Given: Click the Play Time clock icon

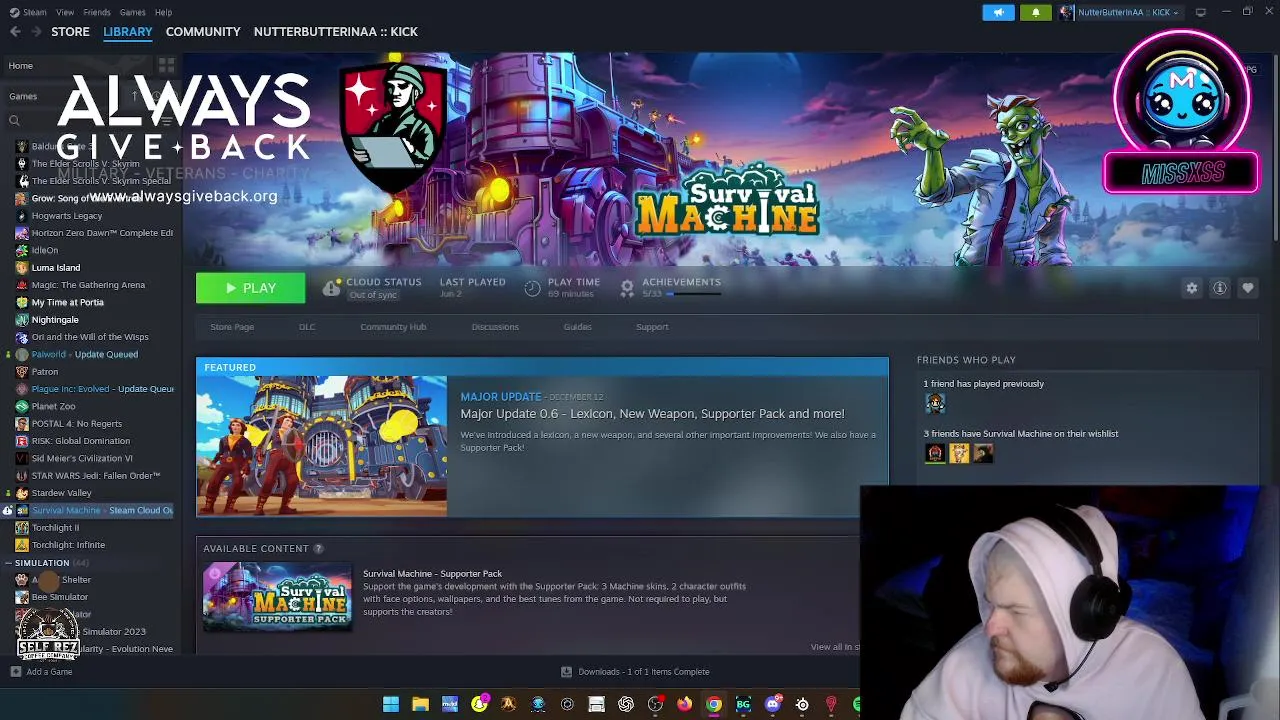Looking at the screenshot, I should [533, 288].
